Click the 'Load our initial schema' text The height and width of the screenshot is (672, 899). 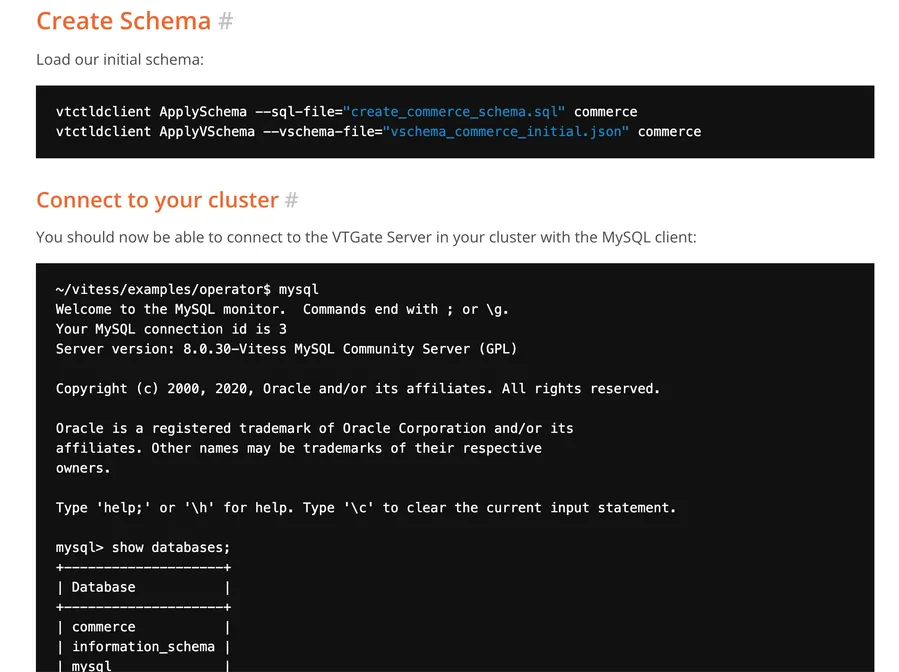click(x=120, y=59)
